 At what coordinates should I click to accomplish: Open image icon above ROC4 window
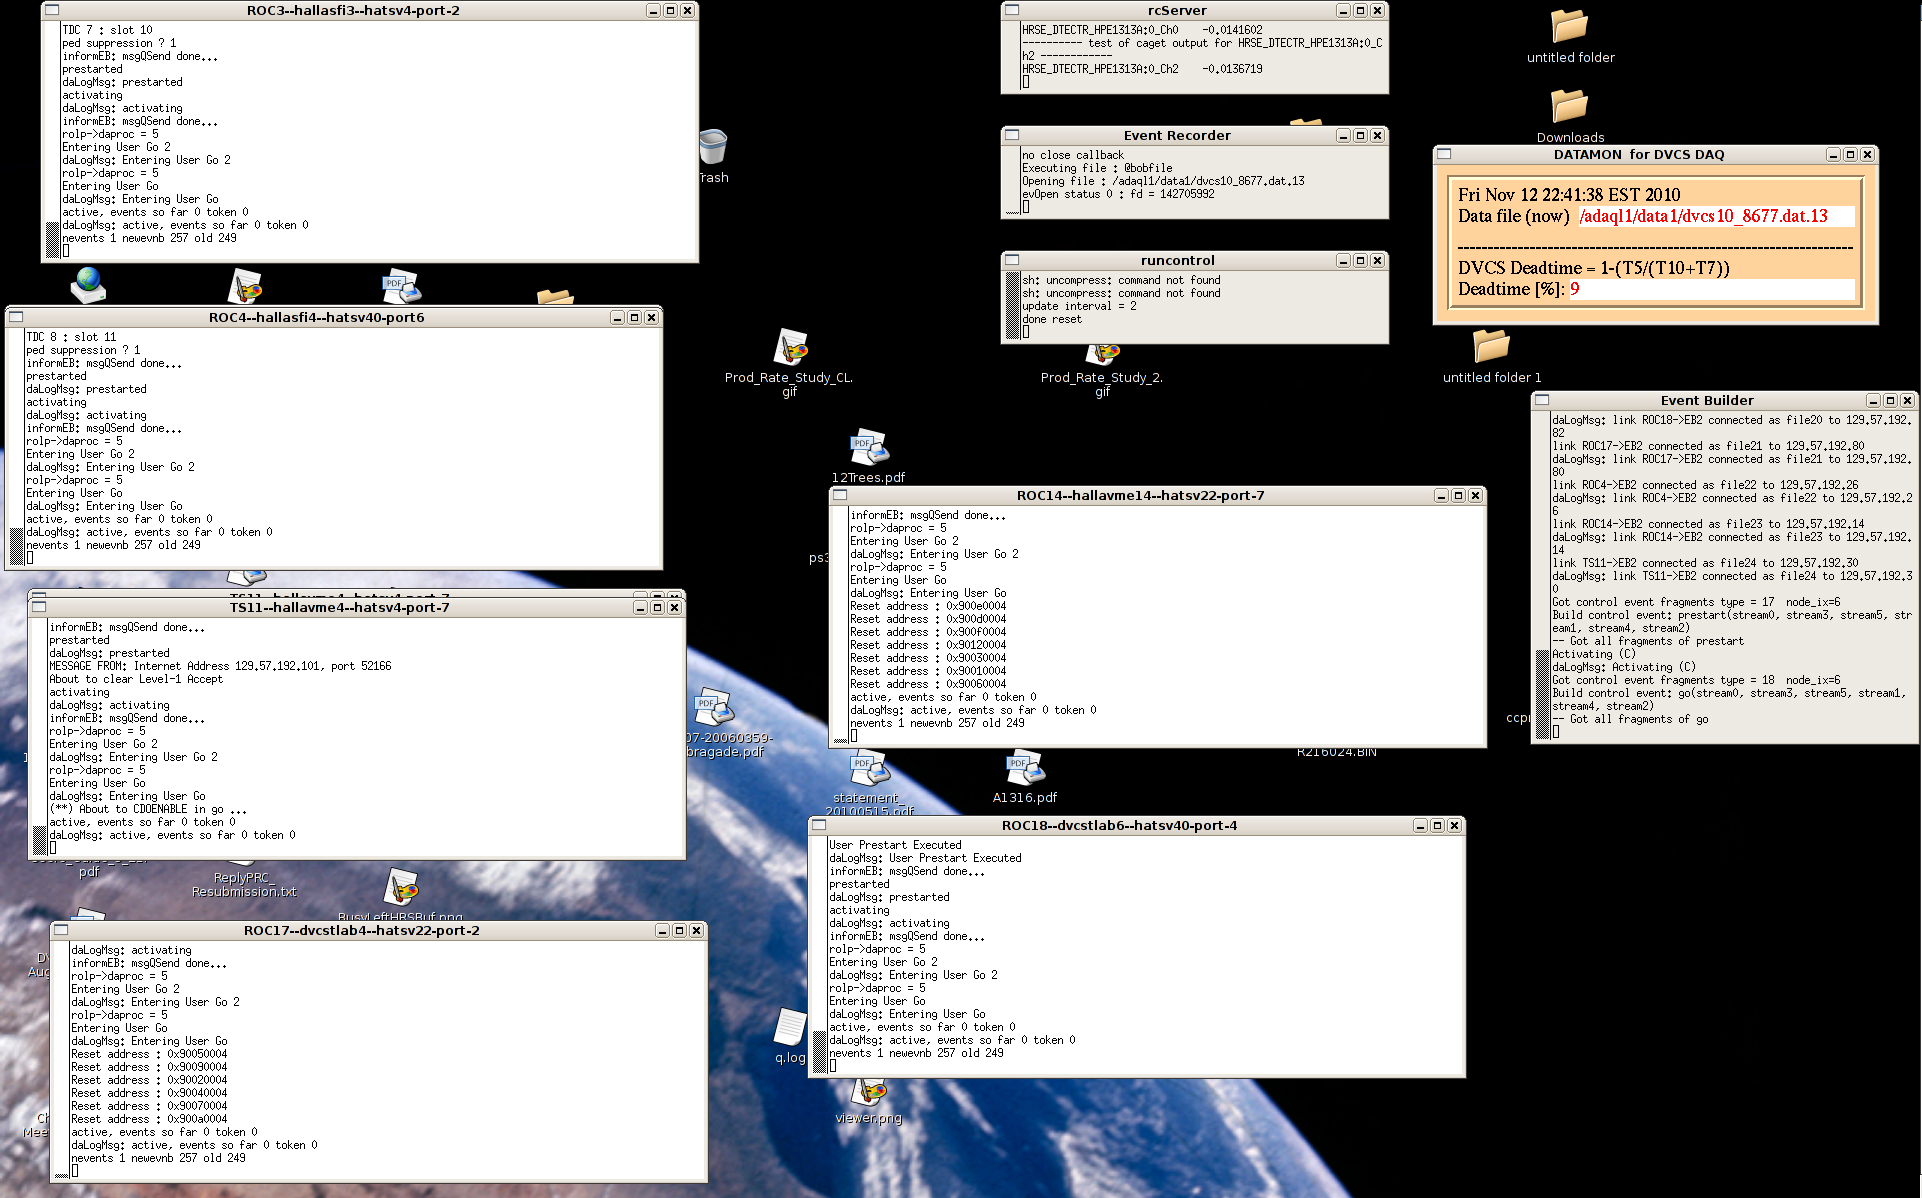tap(245, 286)
